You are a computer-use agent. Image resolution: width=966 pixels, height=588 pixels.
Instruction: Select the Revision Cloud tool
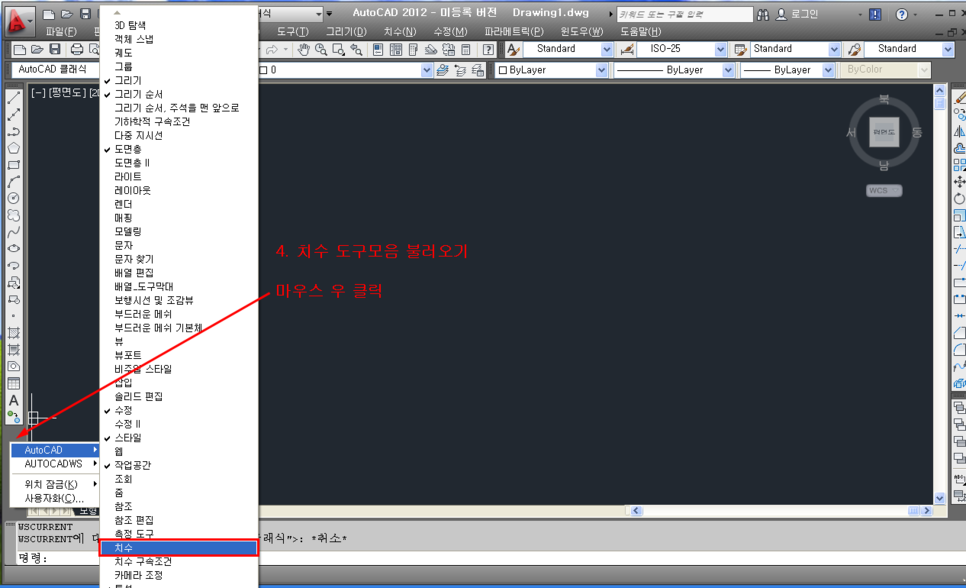point(14,215)
